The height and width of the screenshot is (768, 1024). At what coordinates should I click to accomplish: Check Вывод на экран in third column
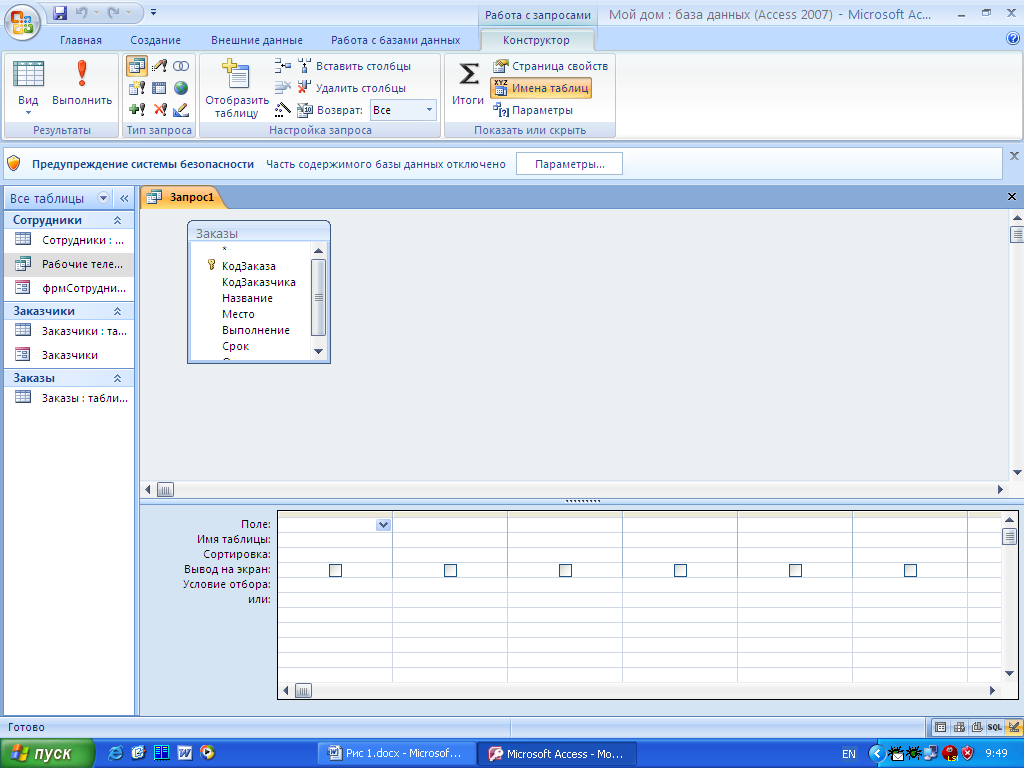tap(566, 570)
